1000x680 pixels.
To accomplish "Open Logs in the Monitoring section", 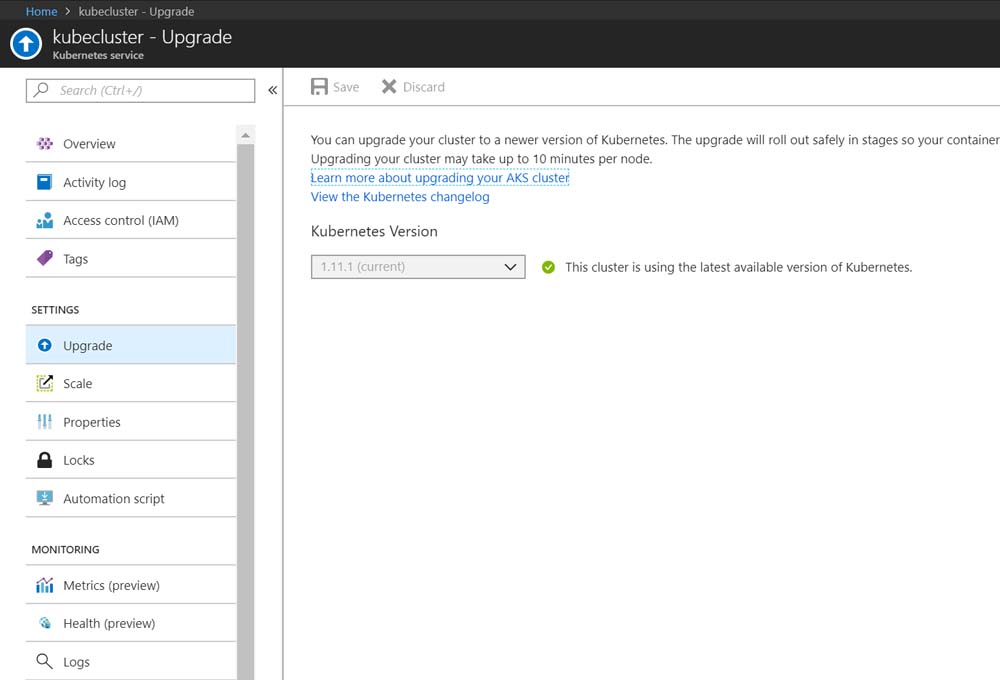I will (76, 662).
